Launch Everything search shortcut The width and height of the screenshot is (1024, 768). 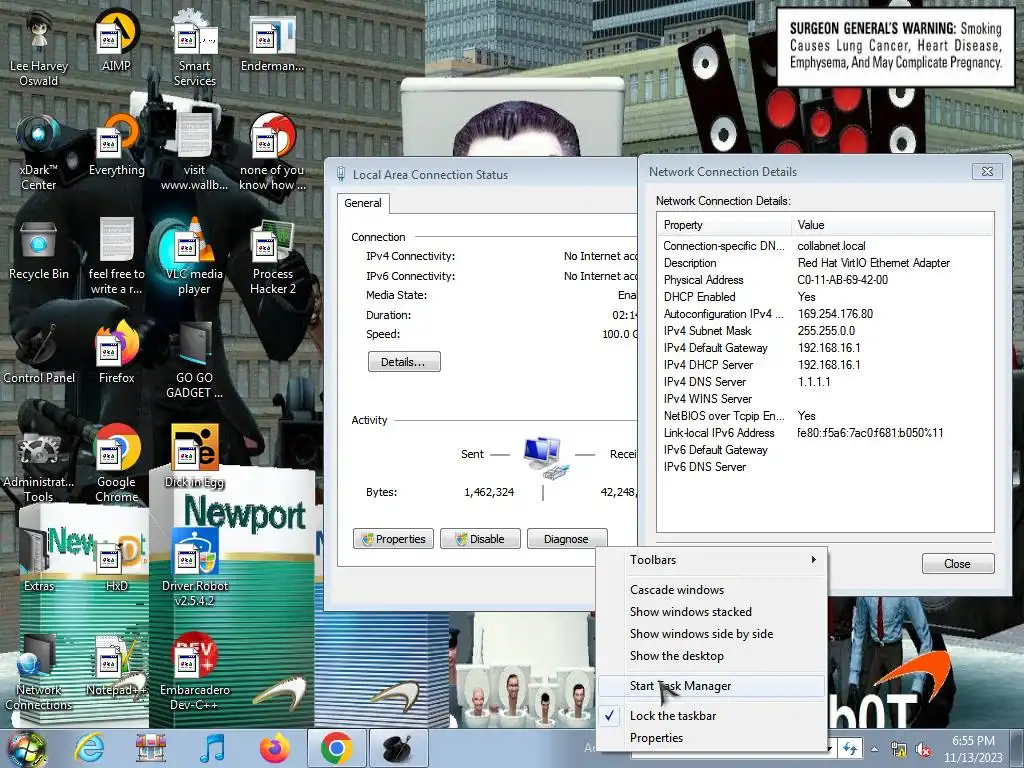point(116,145)
